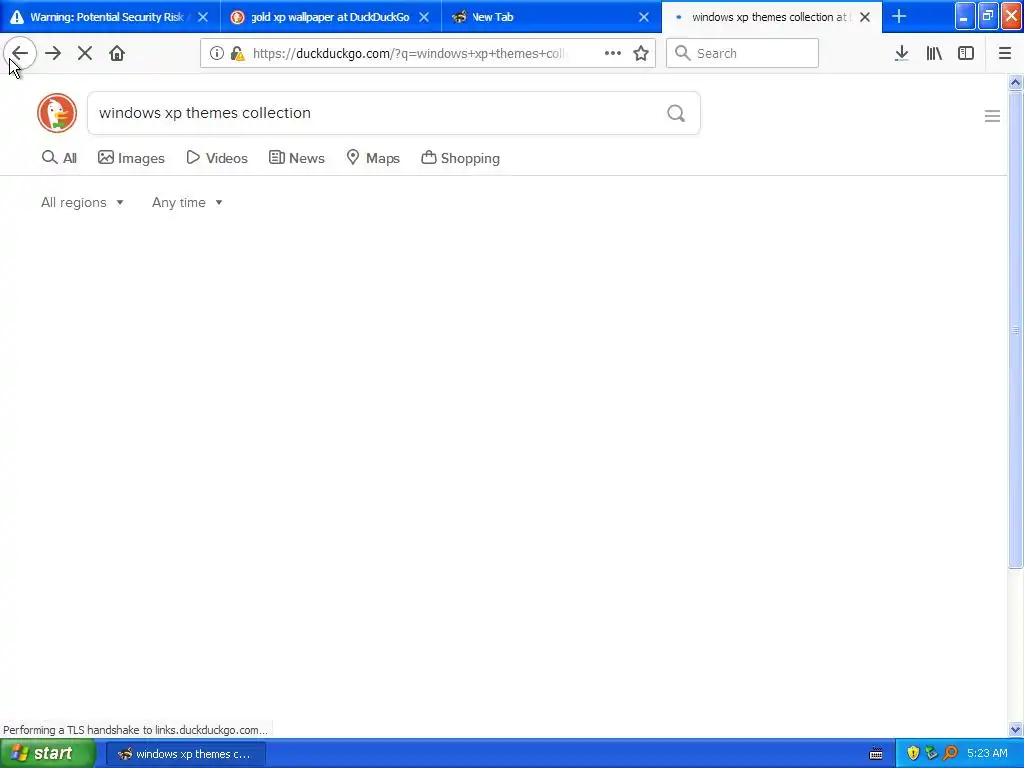This screenshot has width=1024, height=768.
Task: Switch to the New Tab tab
Action: click(x=492, y=17)
